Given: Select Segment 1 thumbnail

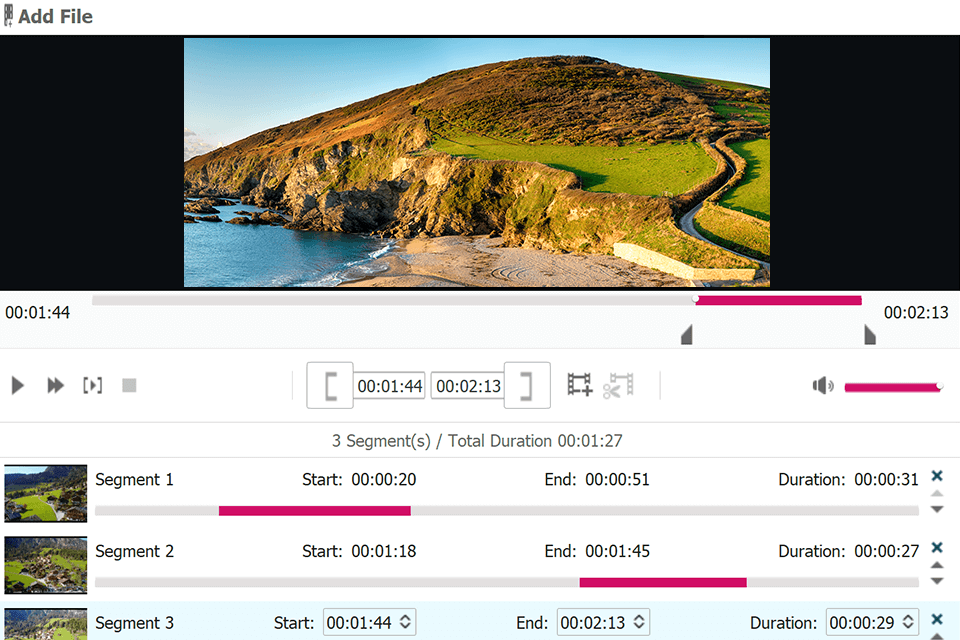Looking at the screenshot, I should 46,493.
